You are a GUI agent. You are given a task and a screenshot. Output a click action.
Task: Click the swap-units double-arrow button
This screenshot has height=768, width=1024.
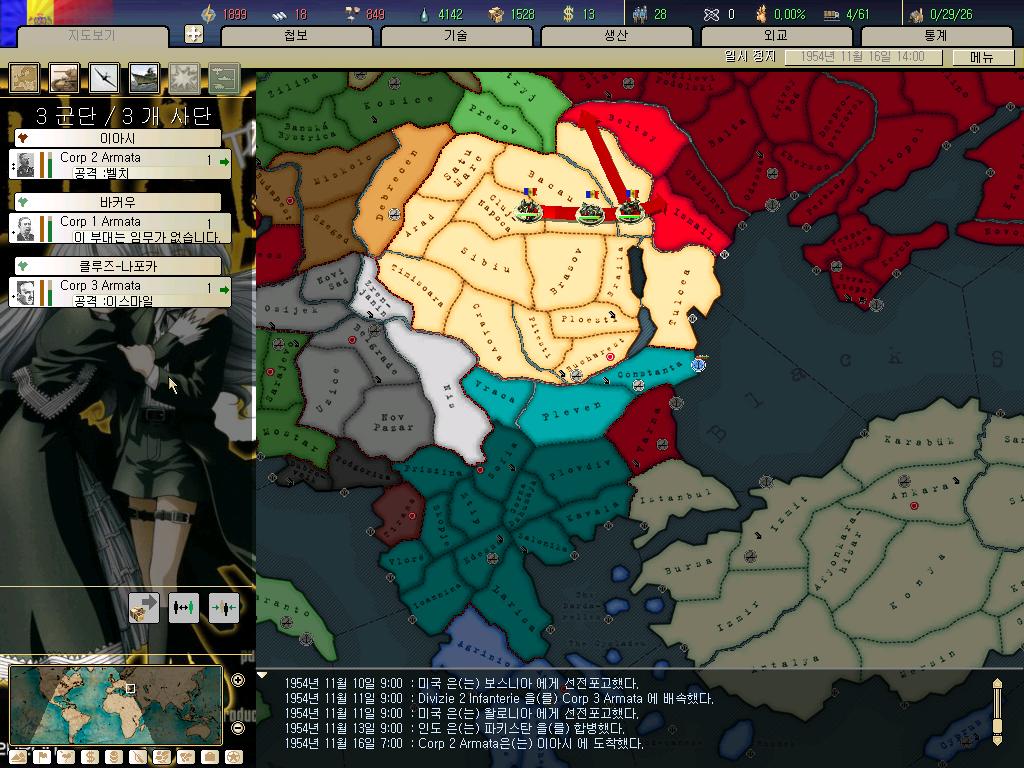(x=184, y=607)
